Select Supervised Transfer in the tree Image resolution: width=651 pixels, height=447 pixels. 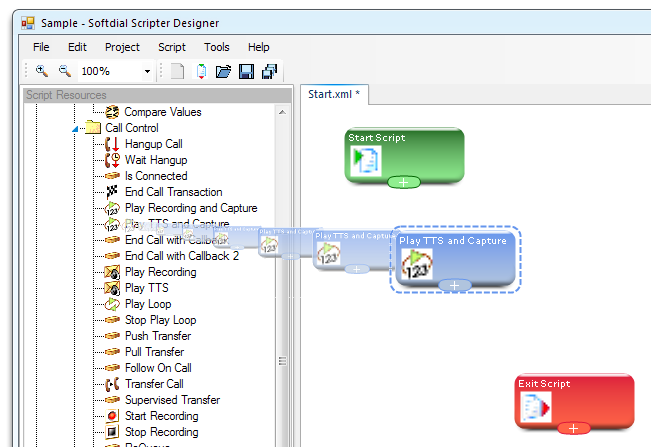point(172,400)
